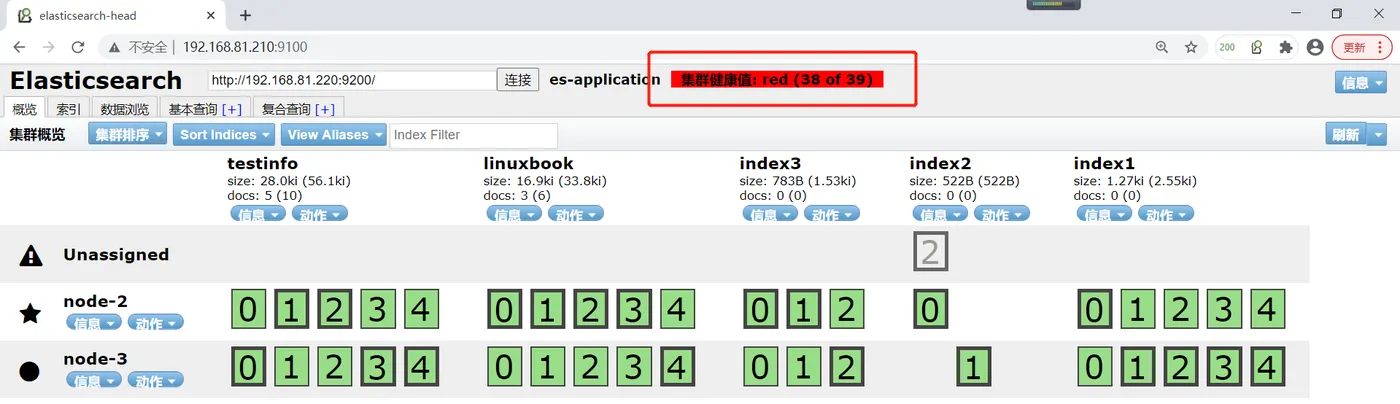Open the index3 actions dropdown

pos(831,214)
